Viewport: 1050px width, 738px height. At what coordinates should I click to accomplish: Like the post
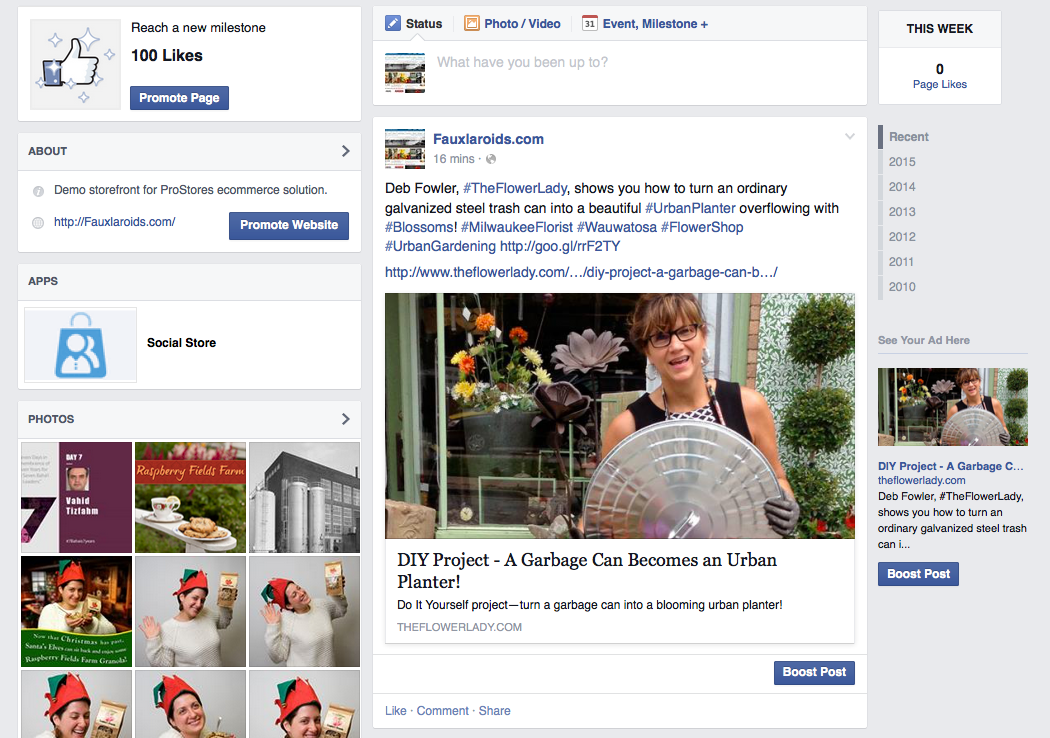[x=395, y=711]
